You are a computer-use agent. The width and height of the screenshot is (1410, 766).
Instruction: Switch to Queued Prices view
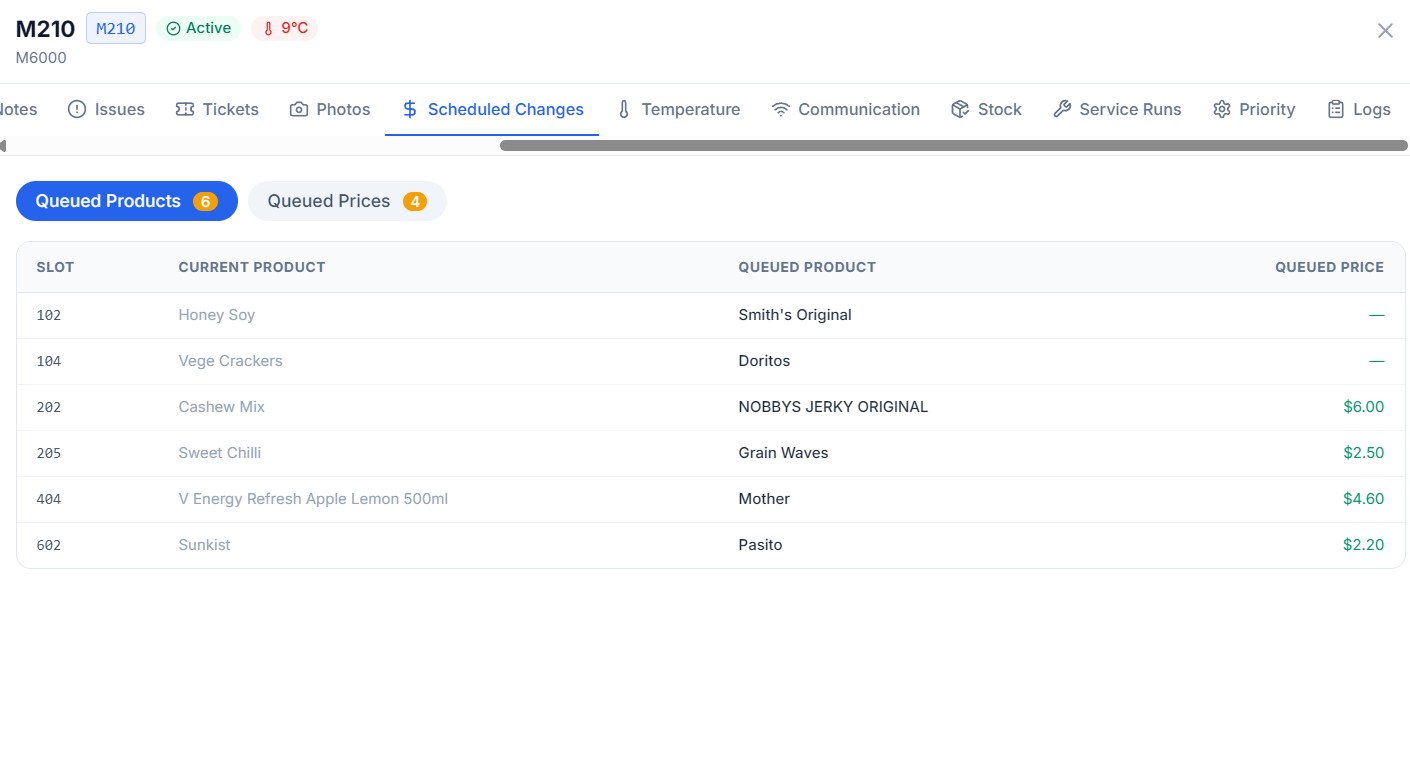click(x=347, y=201)
